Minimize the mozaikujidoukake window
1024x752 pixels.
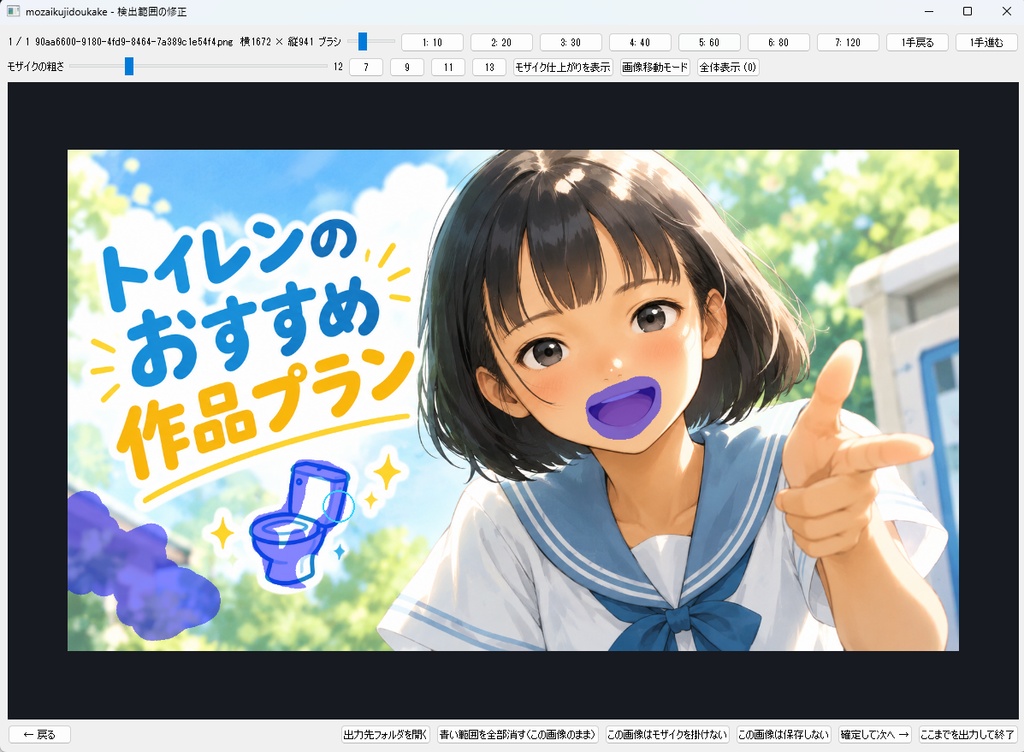click(929, 11)
